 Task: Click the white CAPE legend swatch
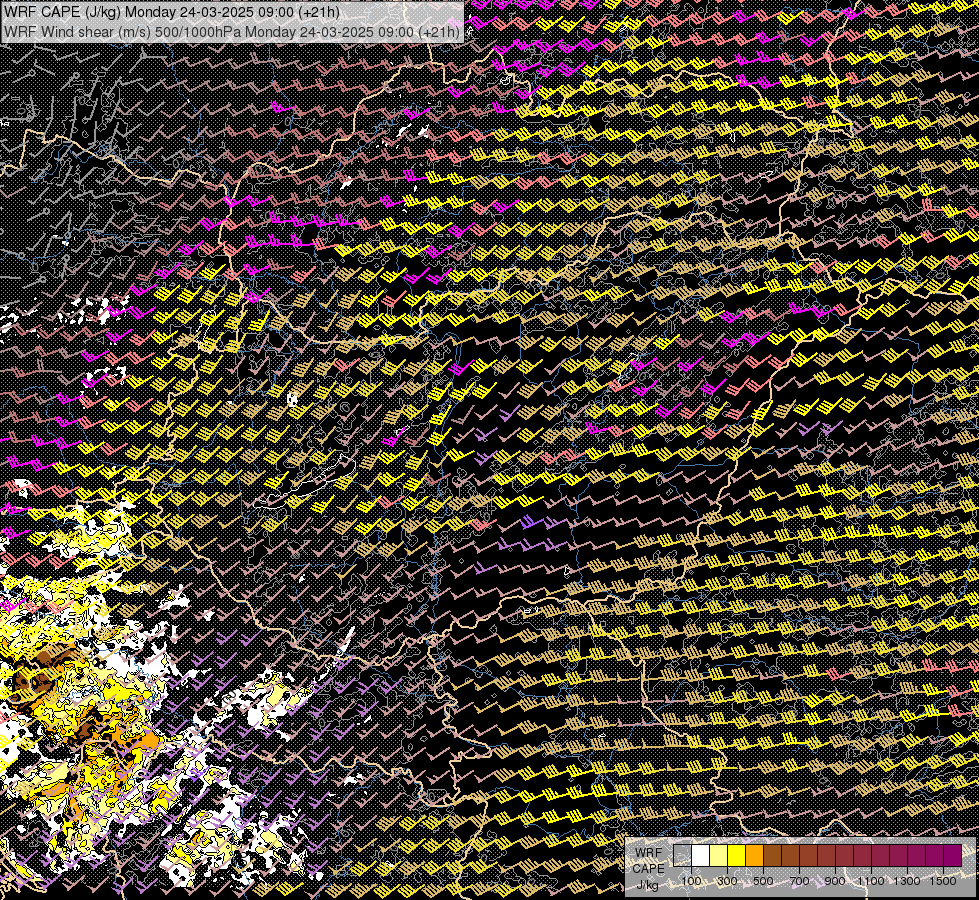click(701, 856)
